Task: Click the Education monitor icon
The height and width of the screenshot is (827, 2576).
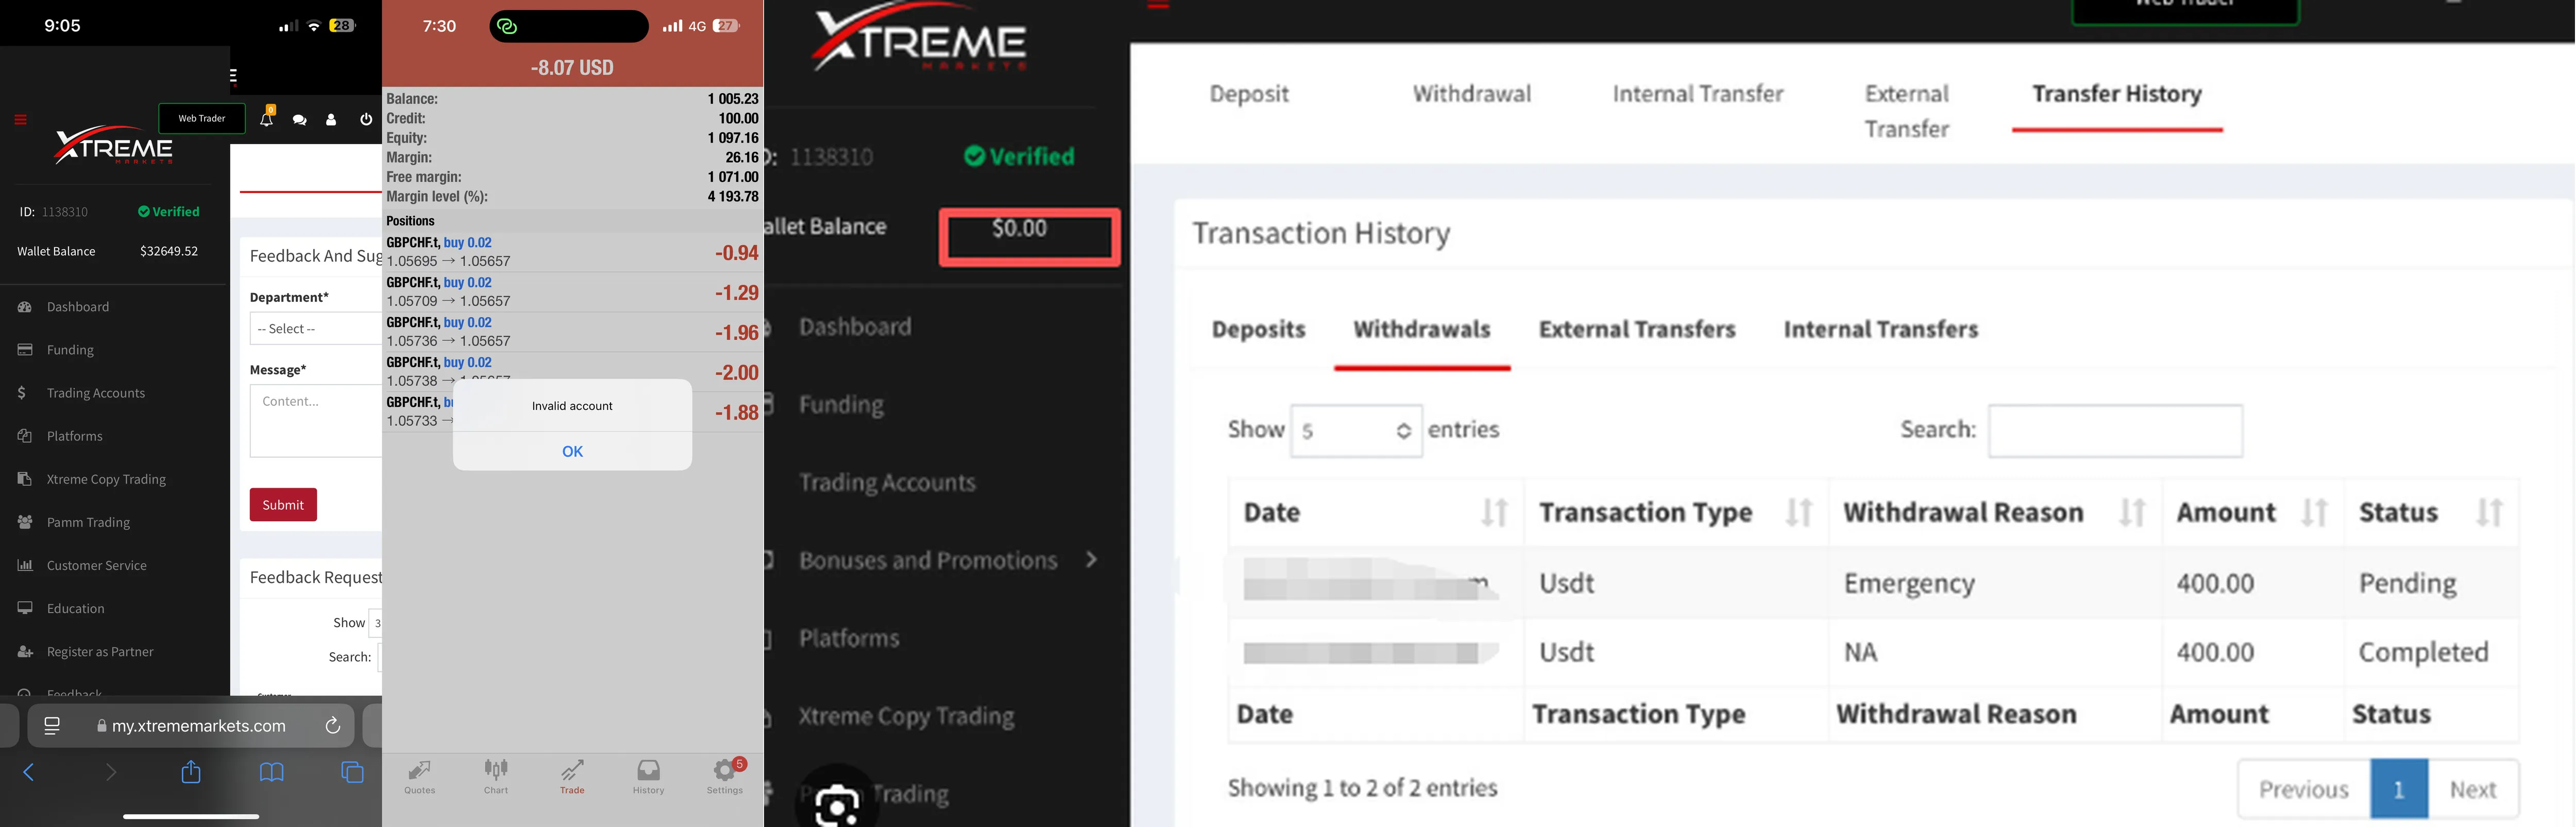Action: tap(25, 608)
